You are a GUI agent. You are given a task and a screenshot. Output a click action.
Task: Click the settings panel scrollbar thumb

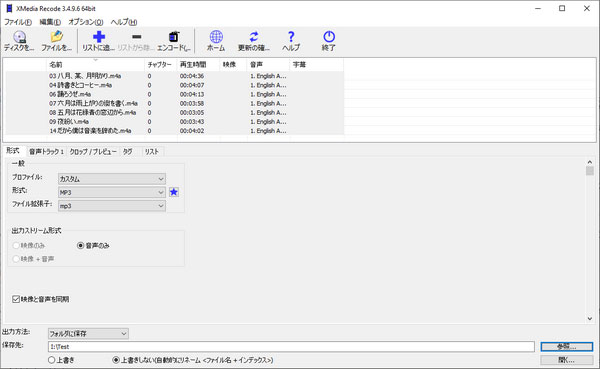pyautogui.click(x=590, y=171)
